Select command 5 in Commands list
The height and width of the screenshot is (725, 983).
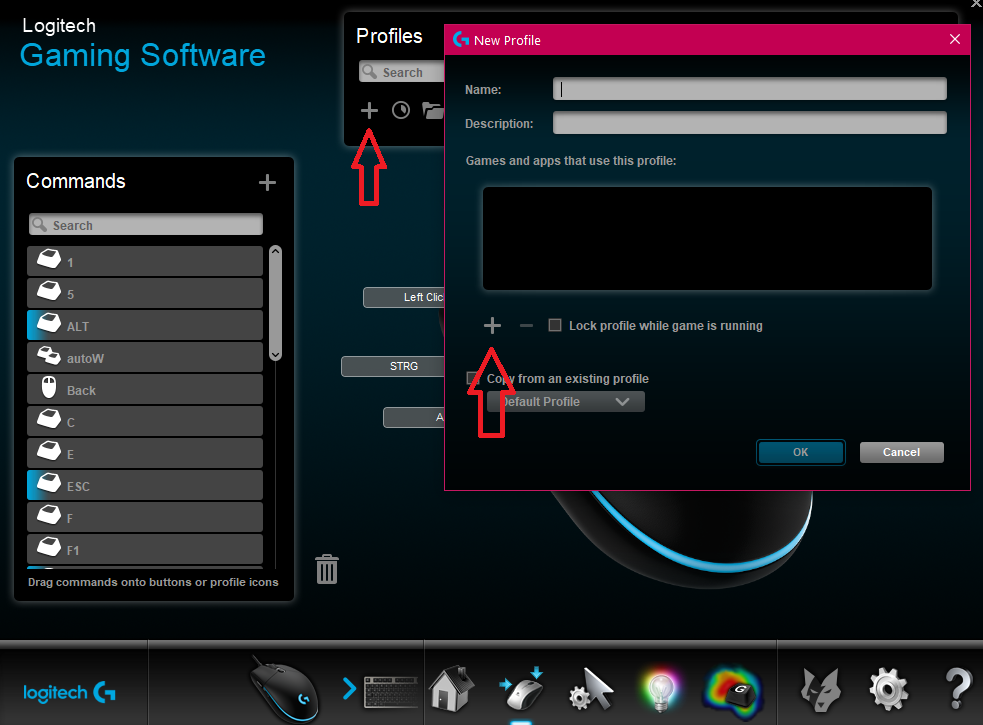coord(145,294)
